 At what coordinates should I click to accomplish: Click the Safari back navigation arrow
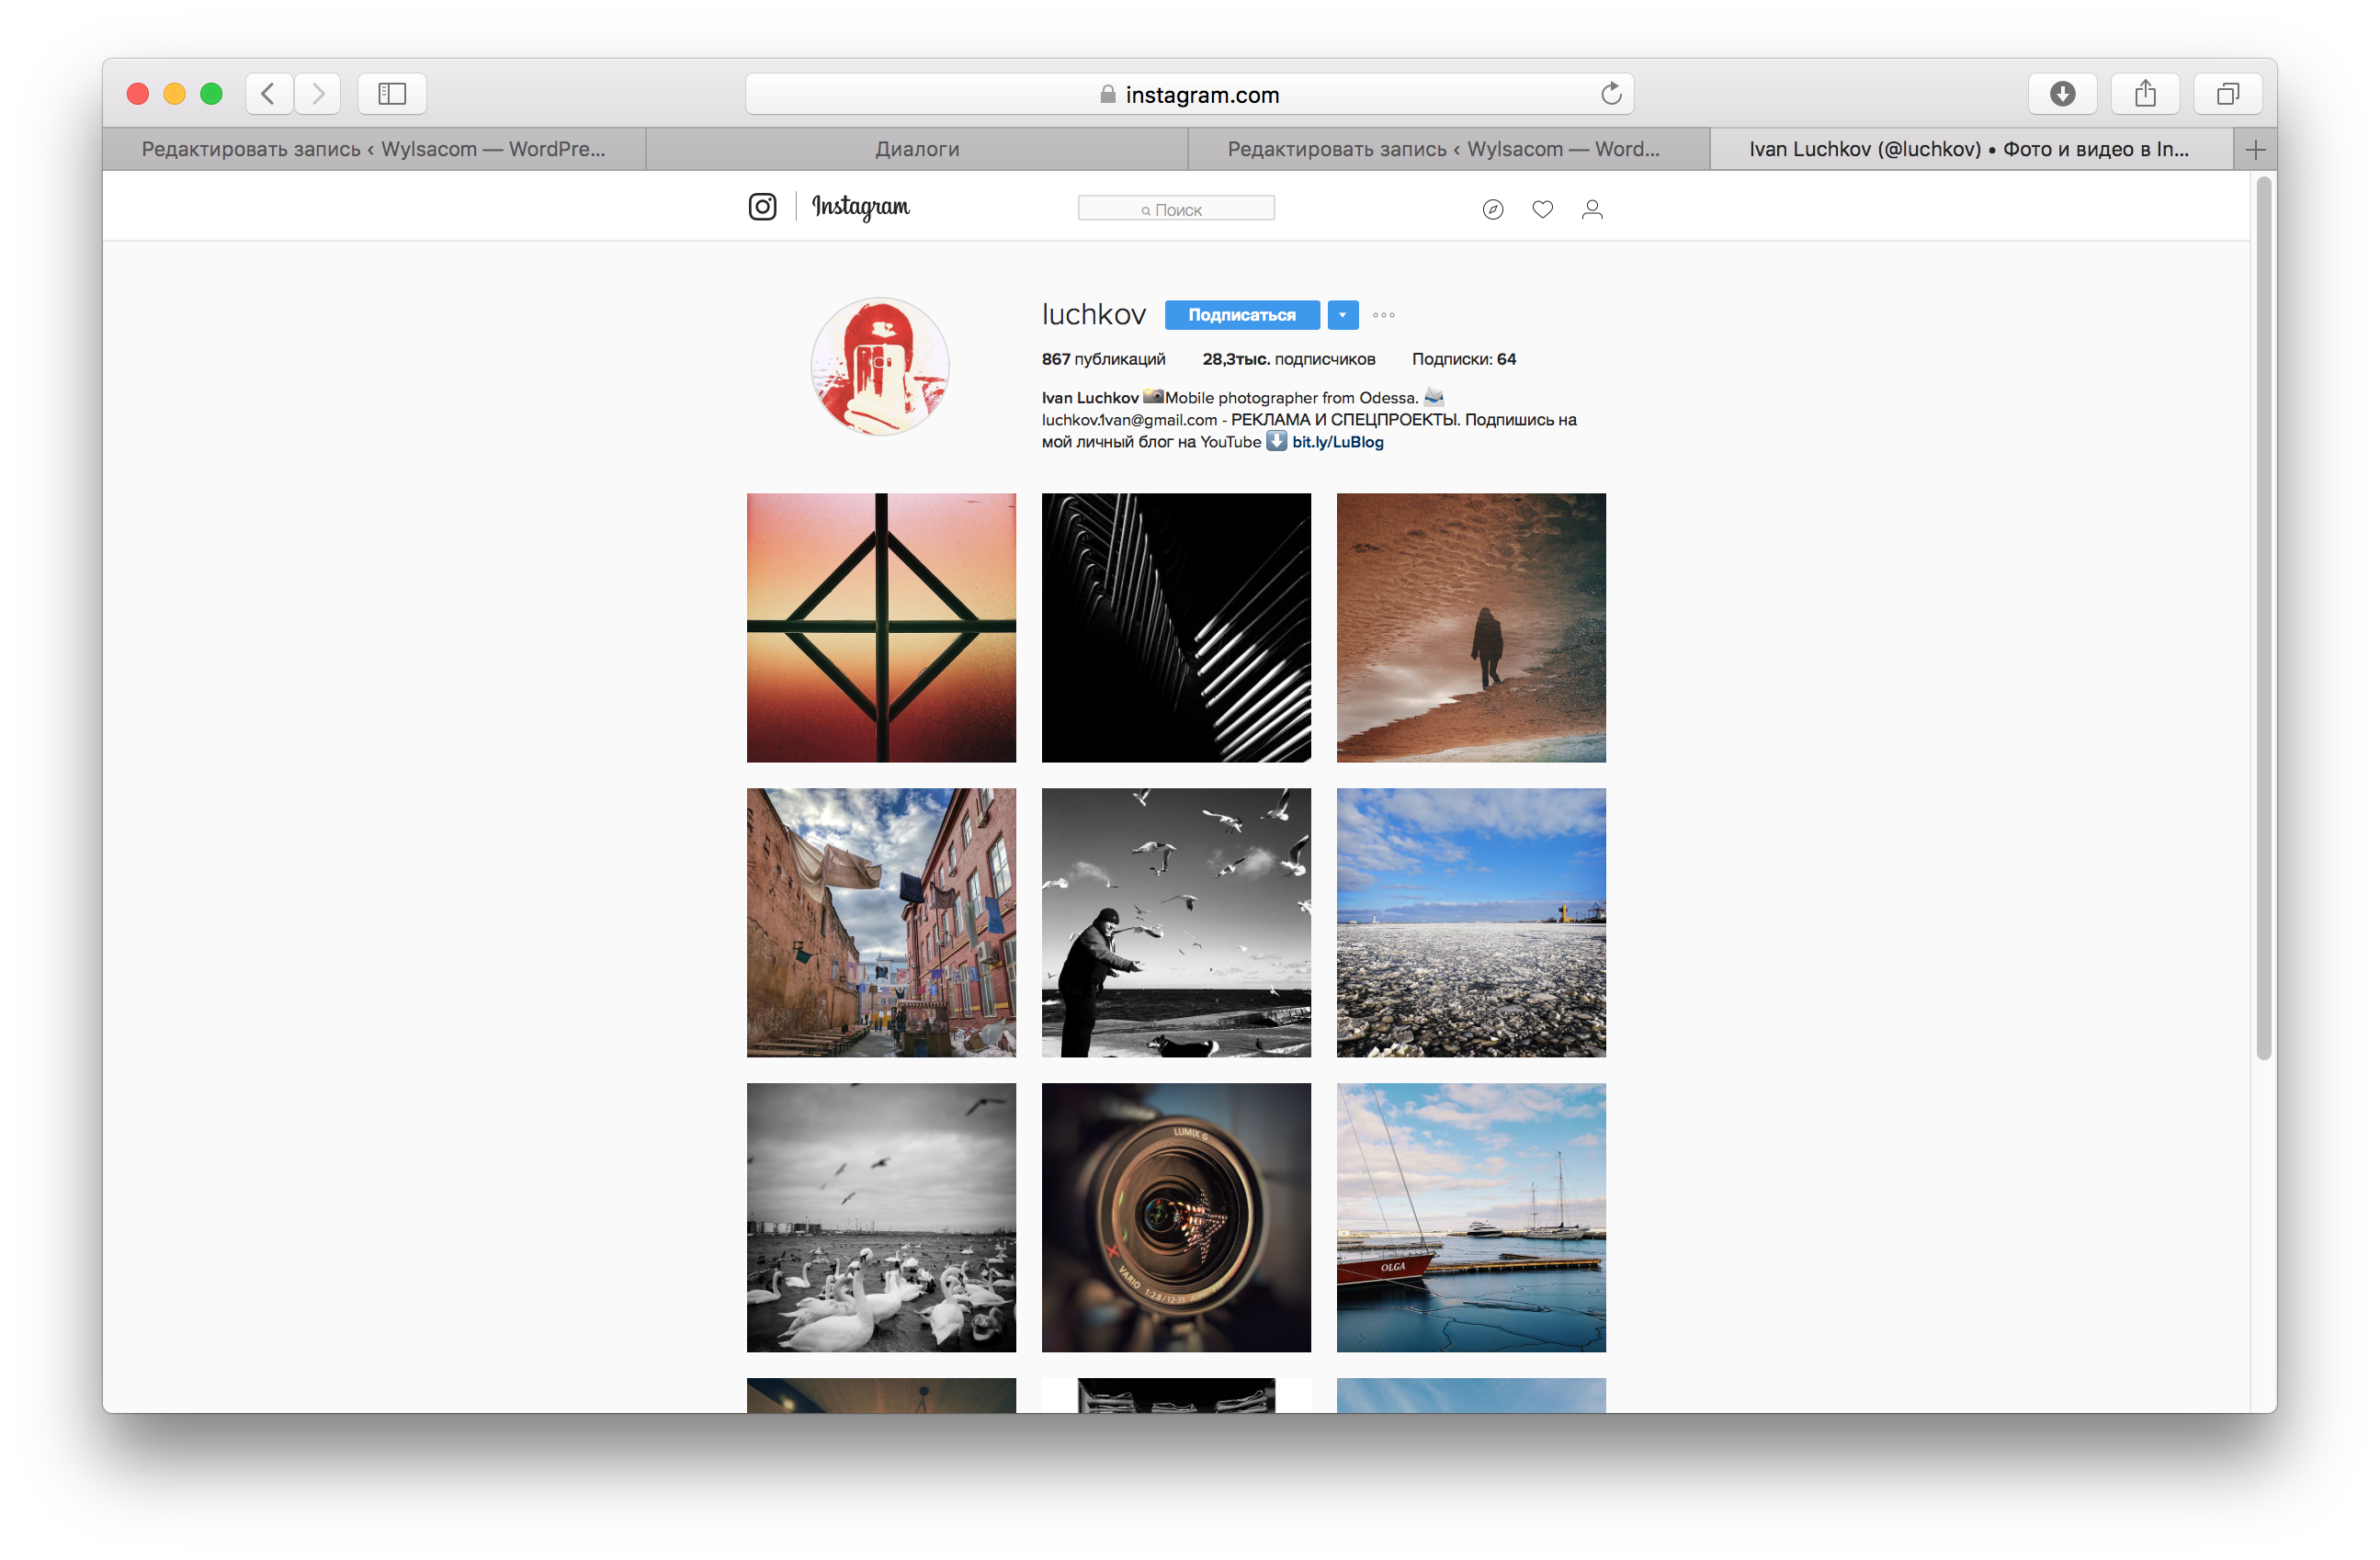point(269,94)
